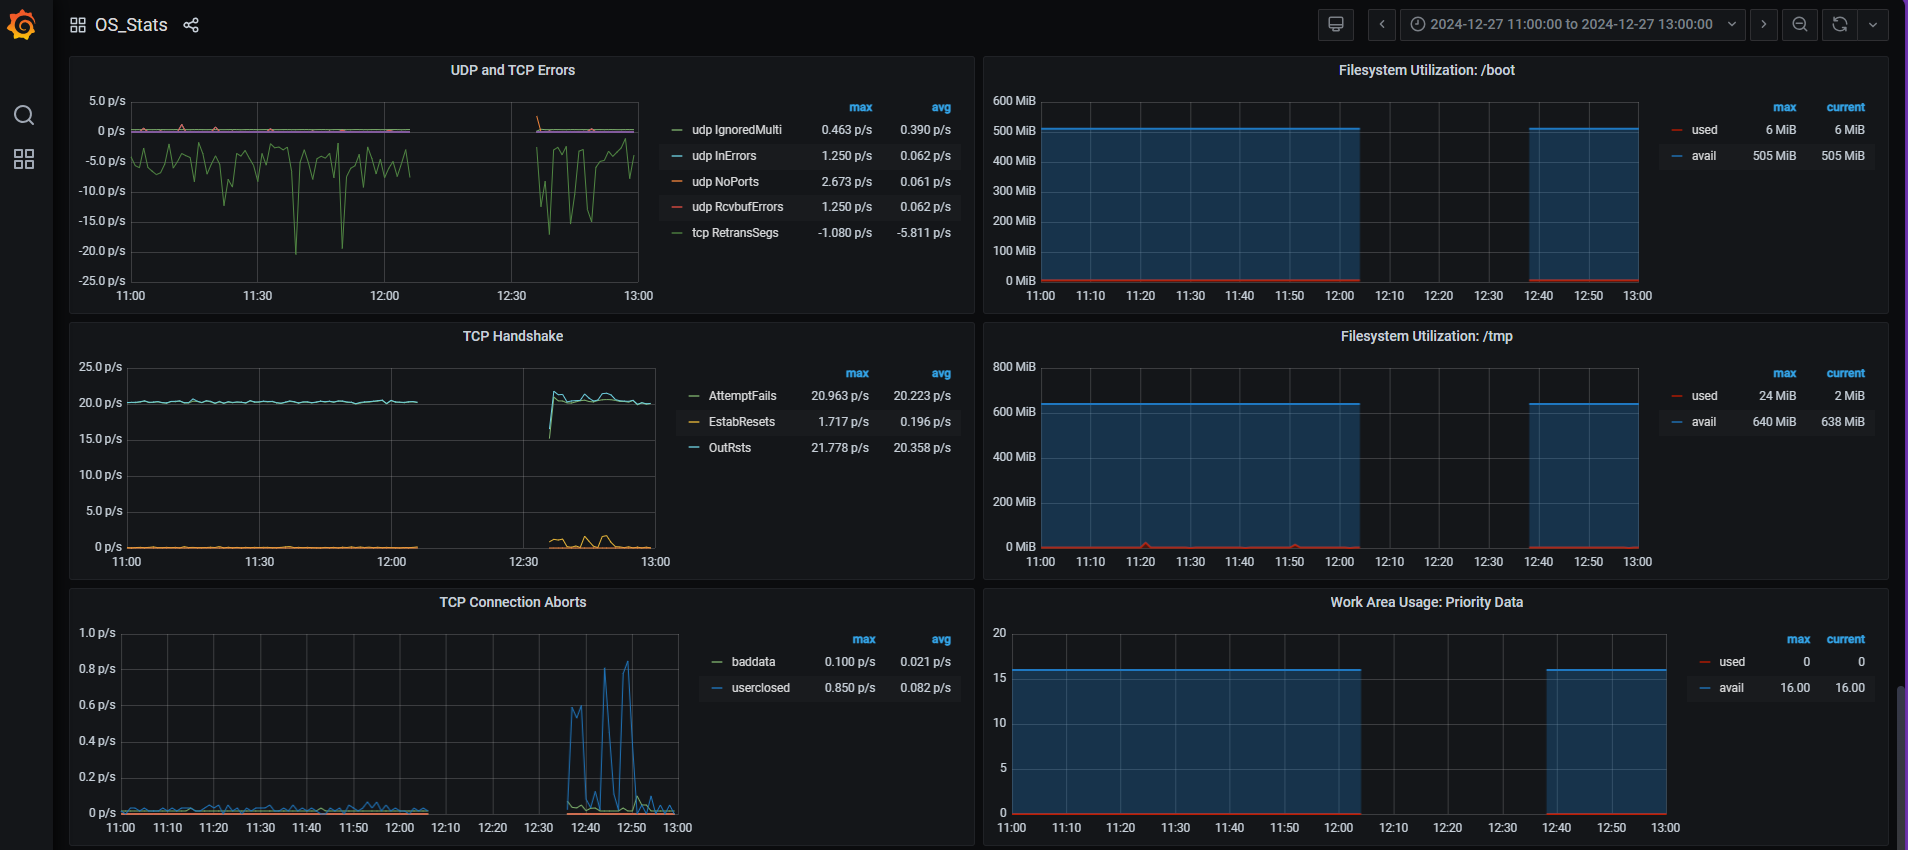Toggle baddata series in legend

point(753,662)
